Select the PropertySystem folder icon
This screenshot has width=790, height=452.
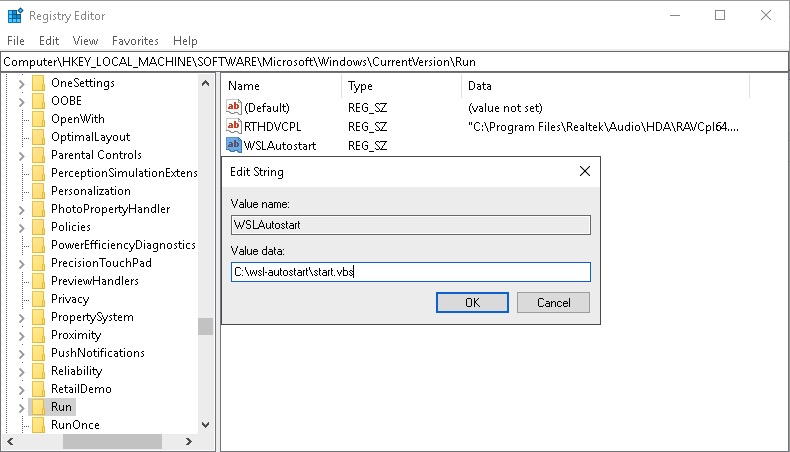click(x=38, y=317)
